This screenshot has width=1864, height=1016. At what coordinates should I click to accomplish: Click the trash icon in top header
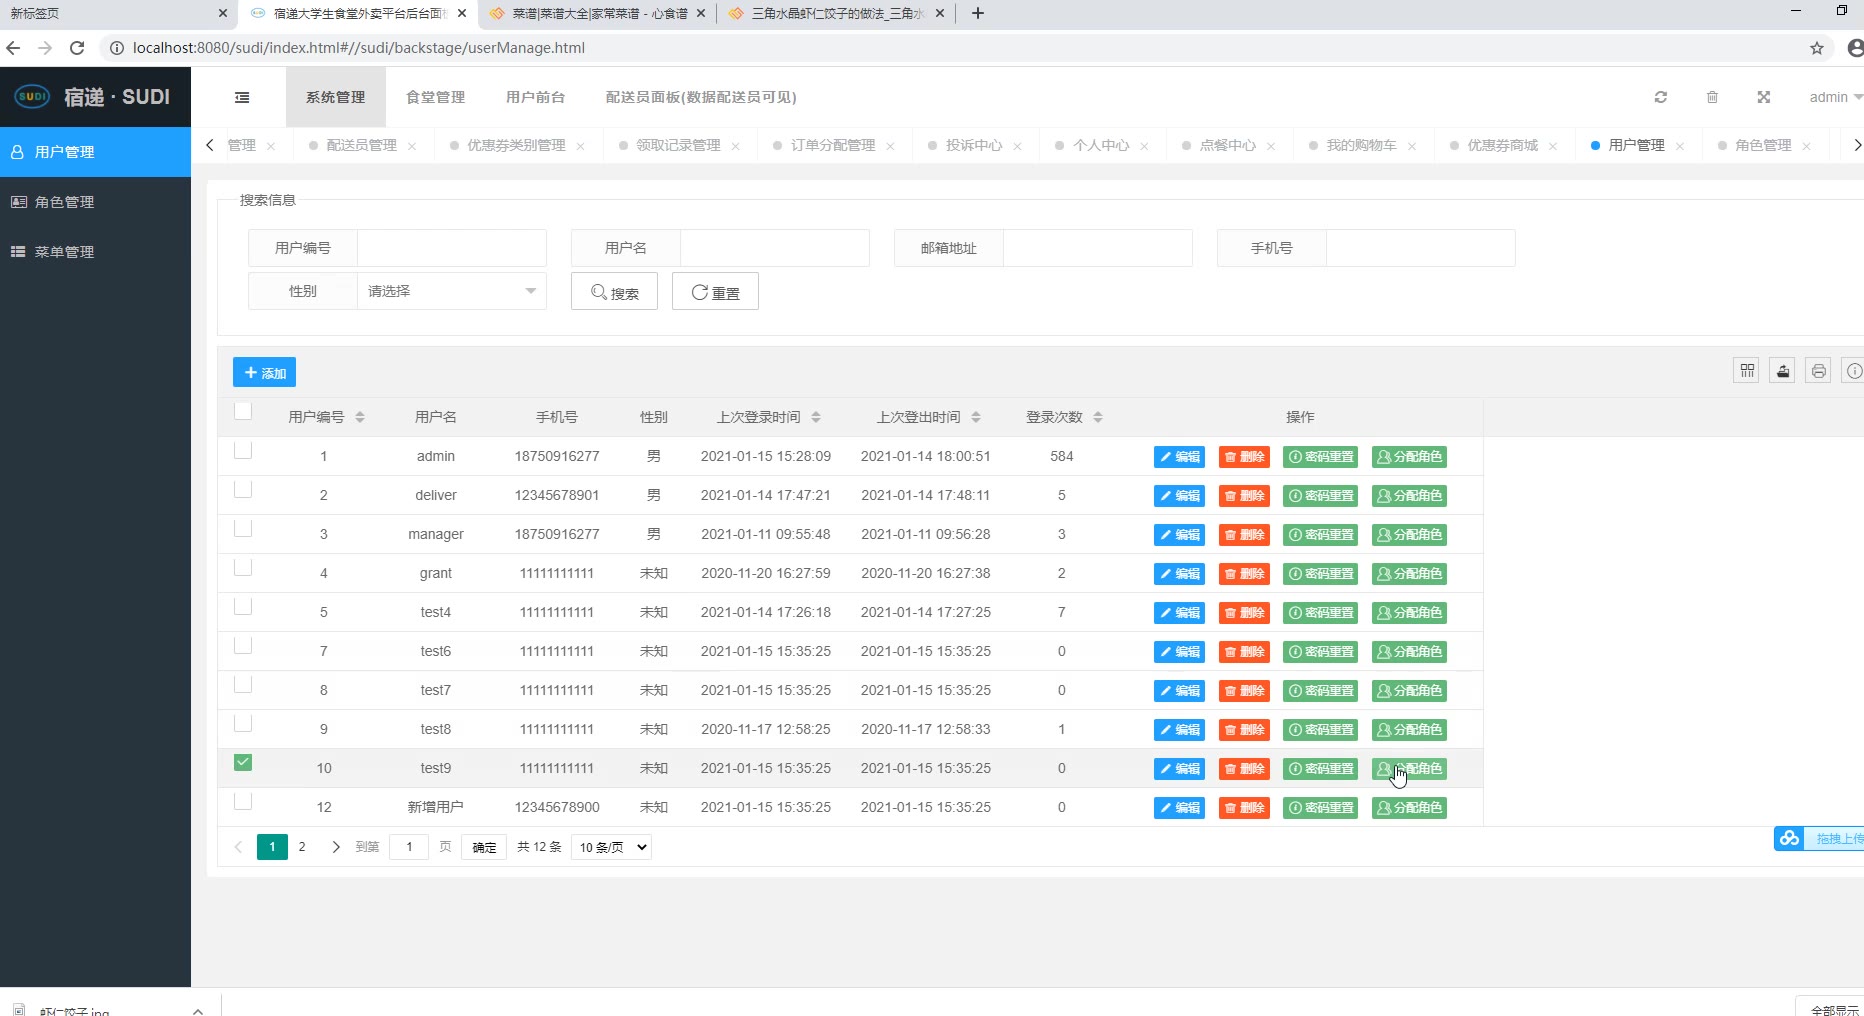(x=1712, y=97)
